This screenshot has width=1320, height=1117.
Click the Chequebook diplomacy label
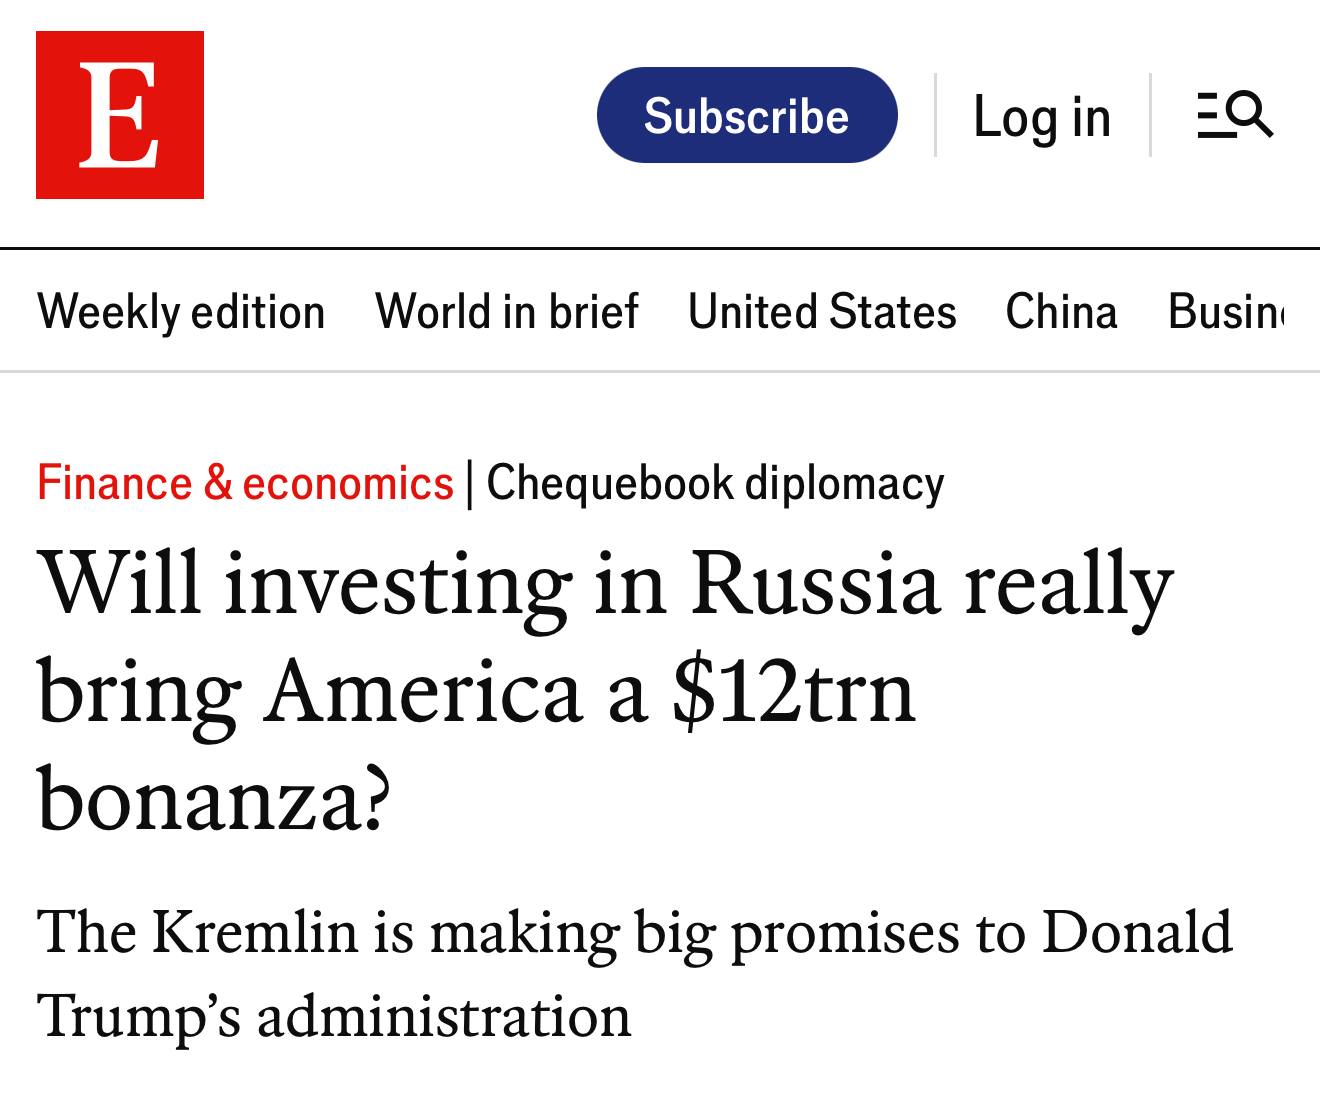[x=715, y=483]
